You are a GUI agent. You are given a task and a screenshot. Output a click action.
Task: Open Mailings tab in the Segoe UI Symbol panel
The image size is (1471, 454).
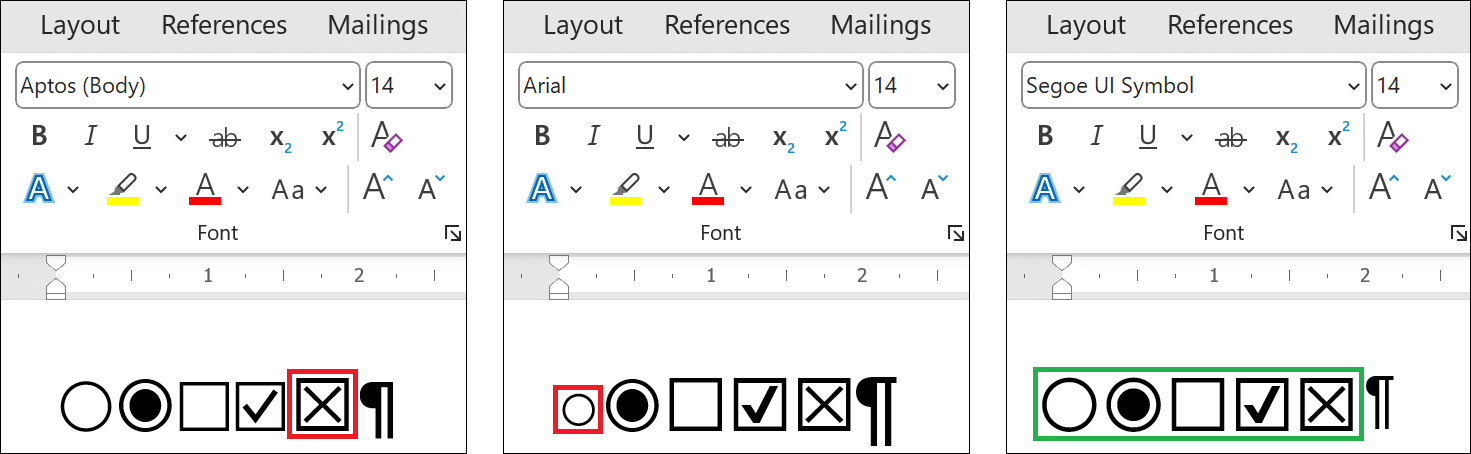pyautogui.click(x=1384, y=25)
